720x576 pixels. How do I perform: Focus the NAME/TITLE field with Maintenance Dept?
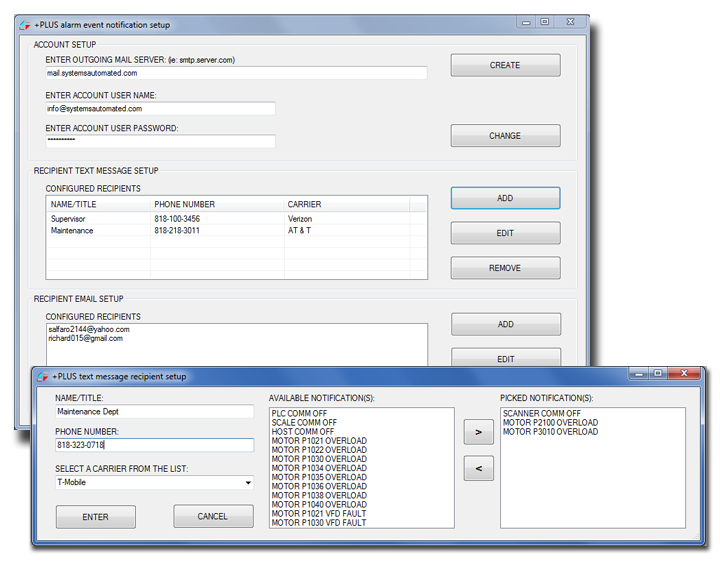154,412
